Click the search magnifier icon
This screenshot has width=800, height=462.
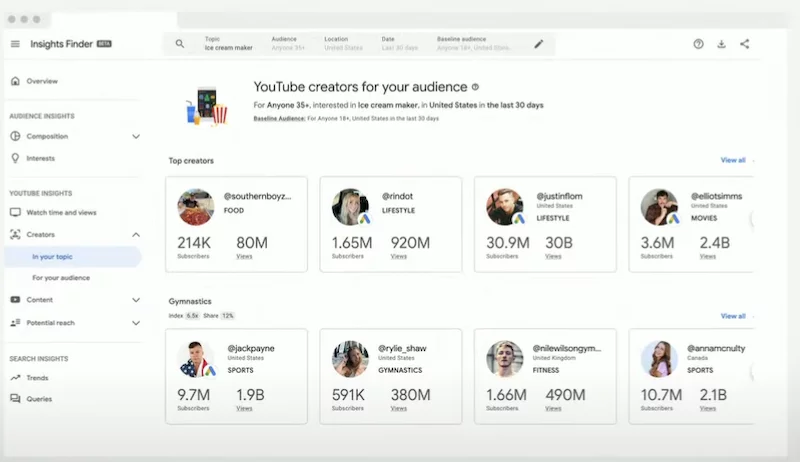pos(180,44)
